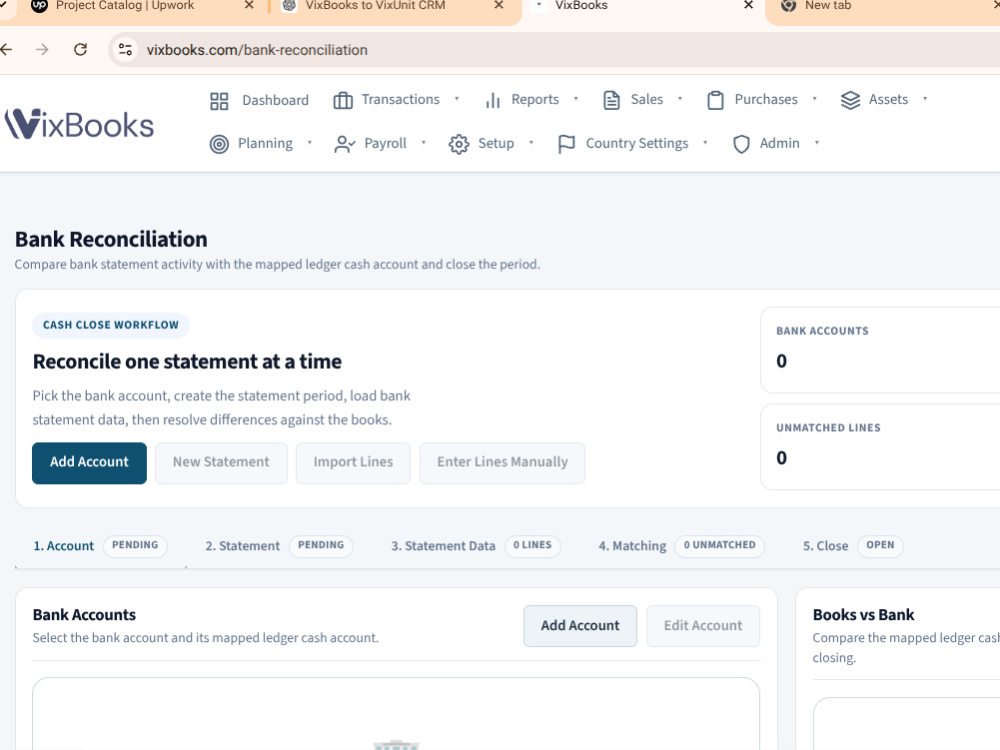Image resolution: width=1000 pixels, height=750 pixels.
Task: Click the Bank Accounts count card
Action: tap(880, 349)
